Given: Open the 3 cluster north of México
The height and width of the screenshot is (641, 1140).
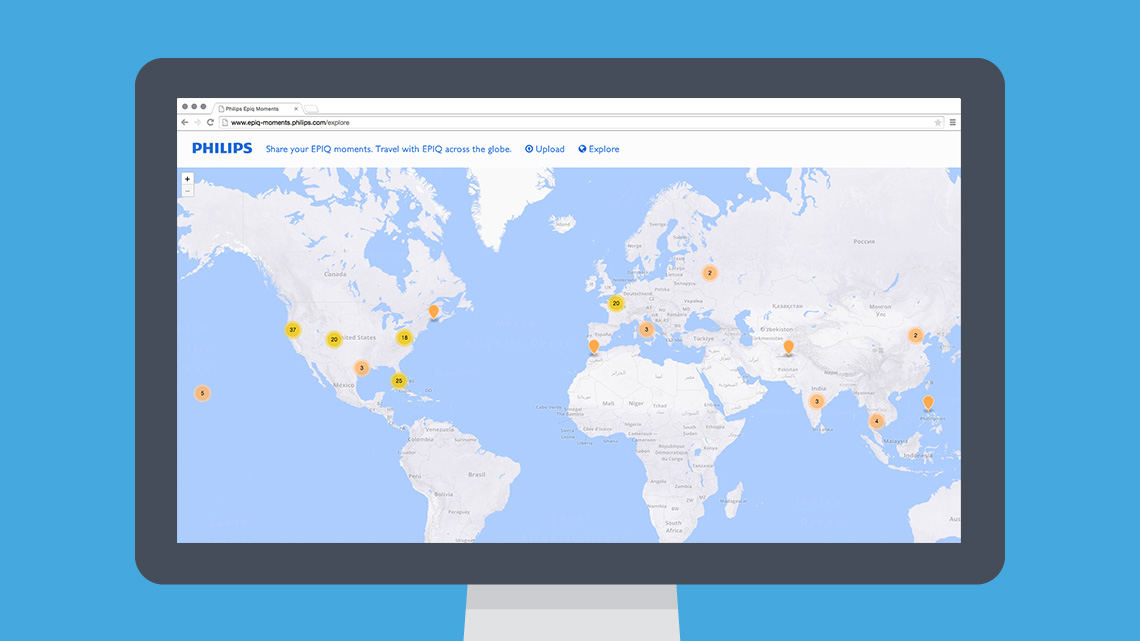Looking at the screenshot, I should pyautogui.click(x=361, y=368).
